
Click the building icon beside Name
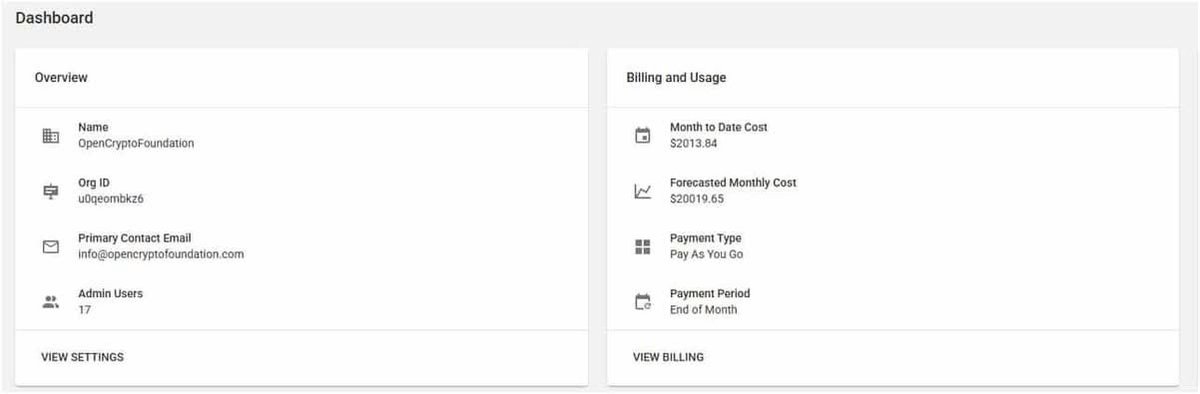[51, 136]
